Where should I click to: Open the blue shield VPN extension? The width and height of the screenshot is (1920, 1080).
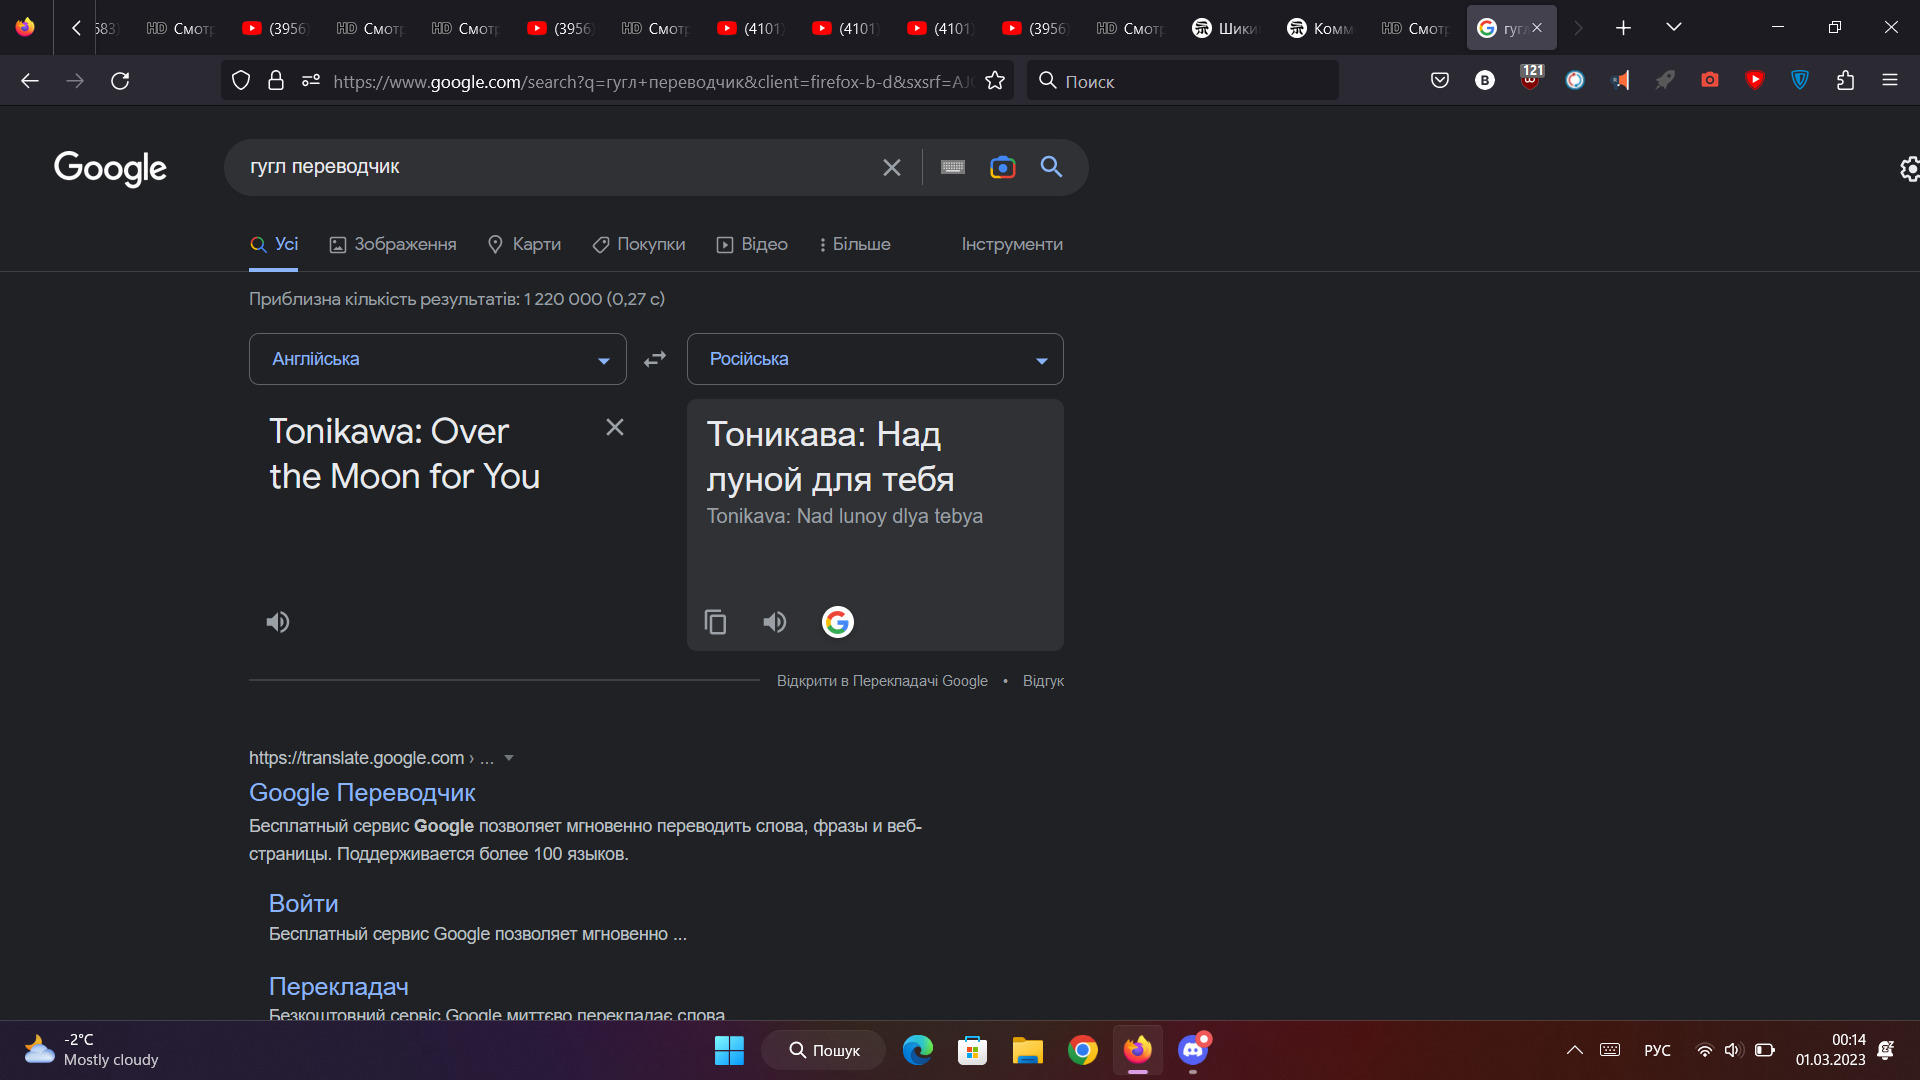1800,80
